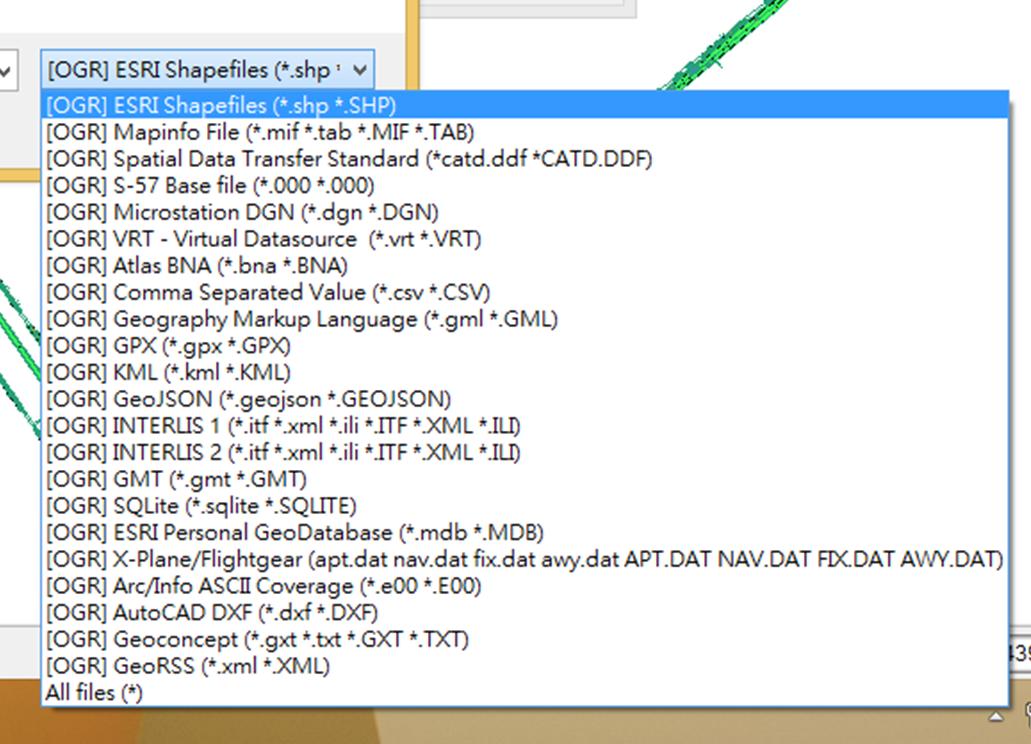This screenshot has width=1031, height=744.
Task: Select SQLite (*.sqlite) format
Action: click(525, 505)
